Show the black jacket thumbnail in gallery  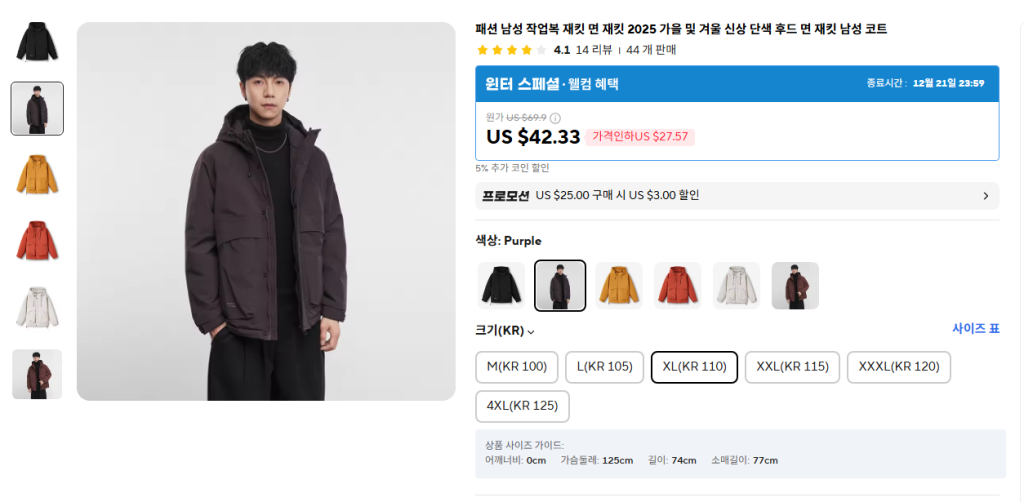(37, 42)
